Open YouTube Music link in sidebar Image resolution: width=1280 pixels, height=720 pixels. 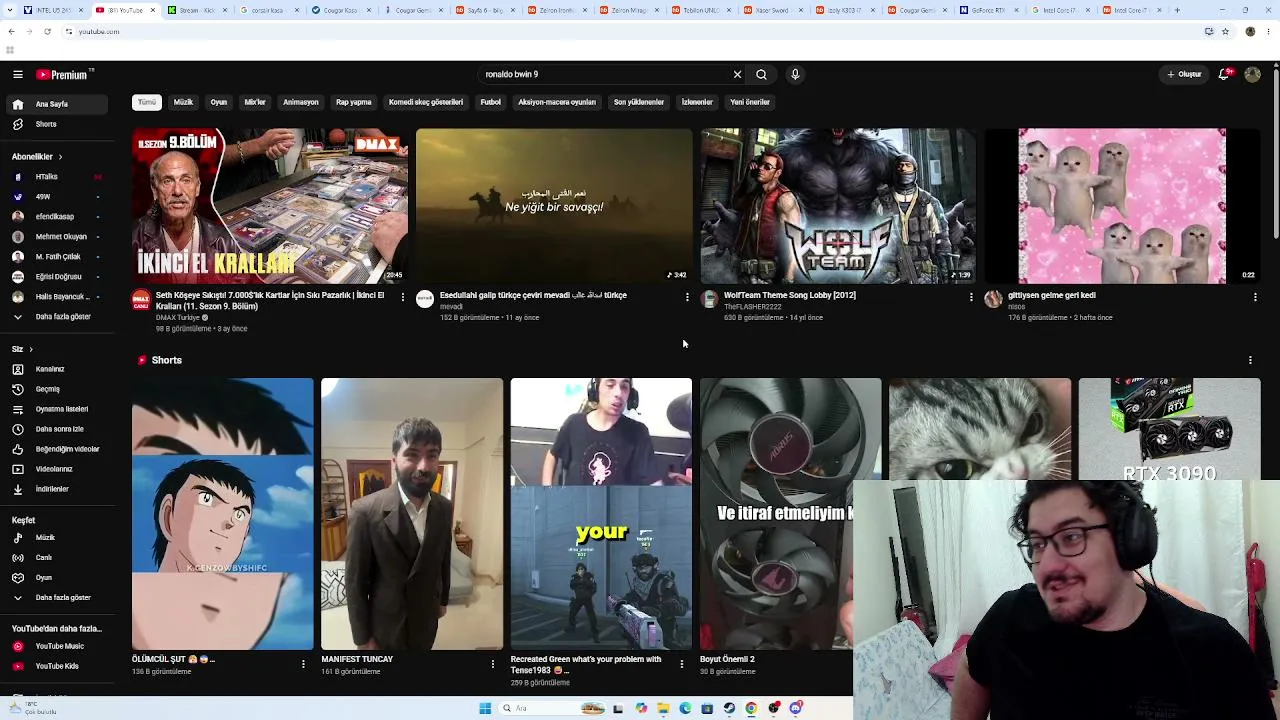point(58,646)
